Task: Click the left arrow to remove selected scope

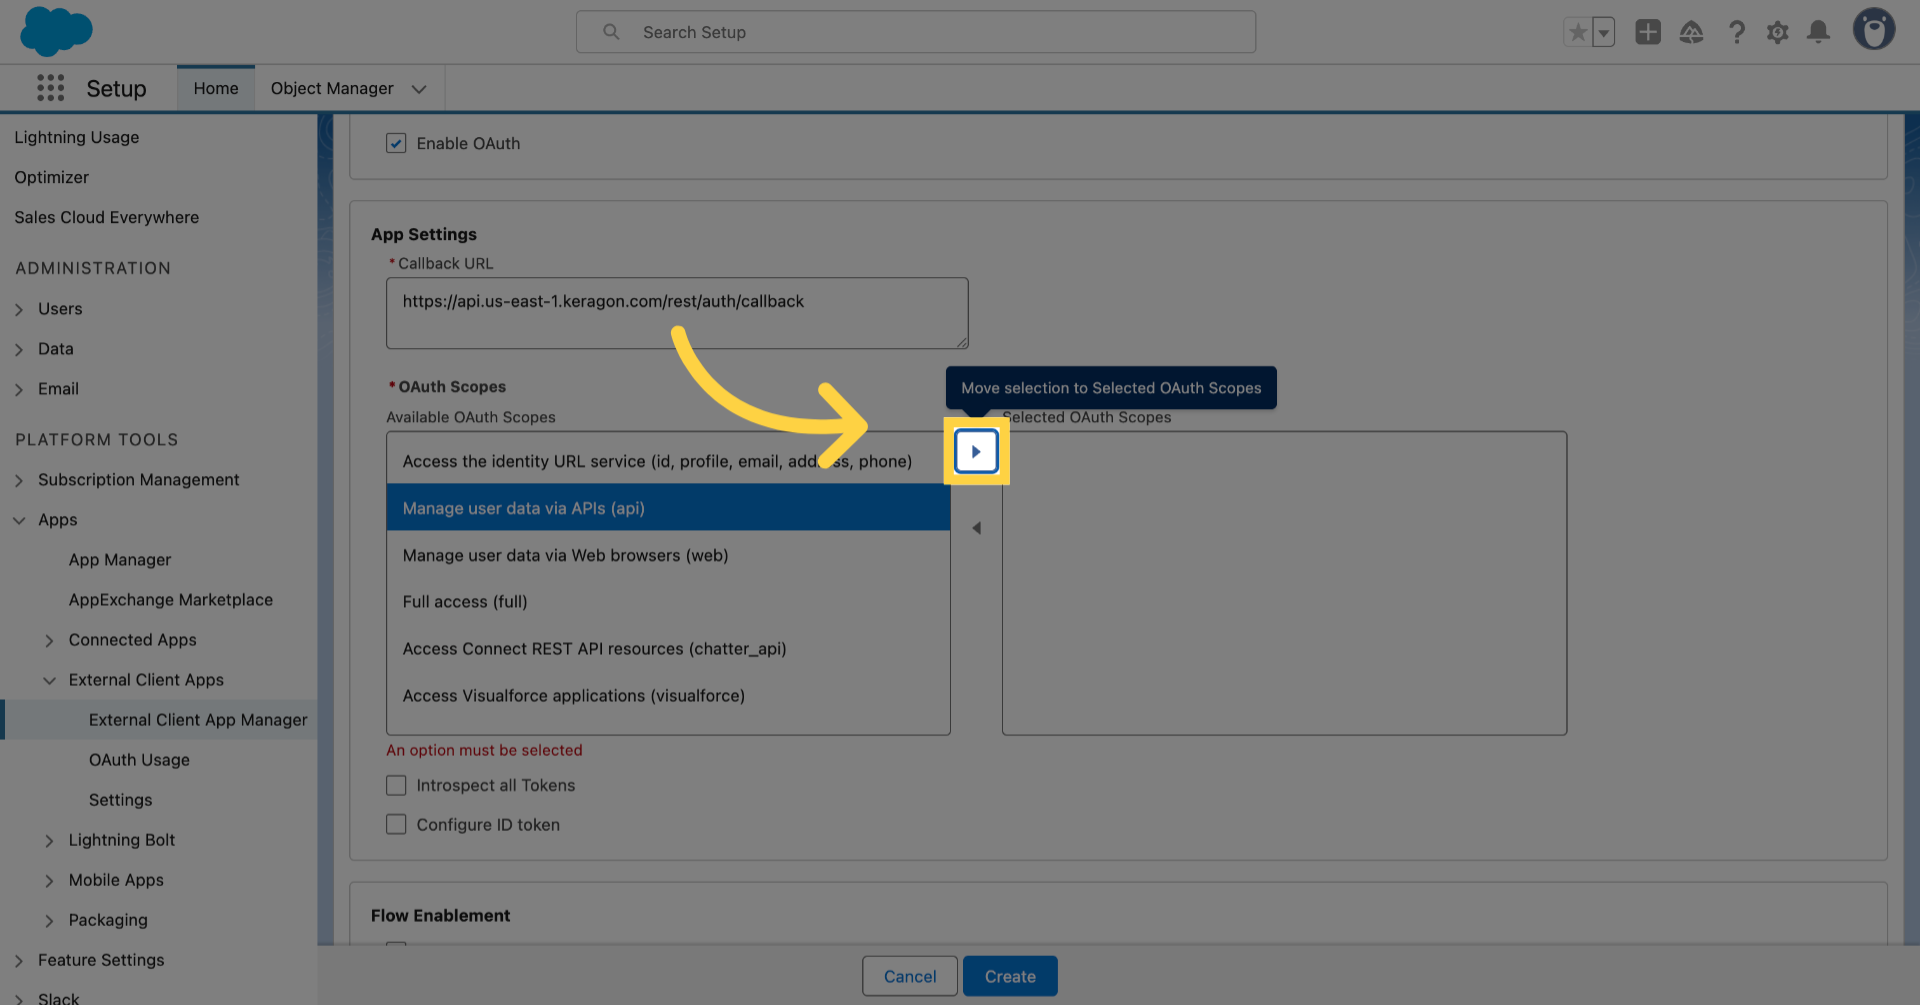Action: tap(976, 528)
